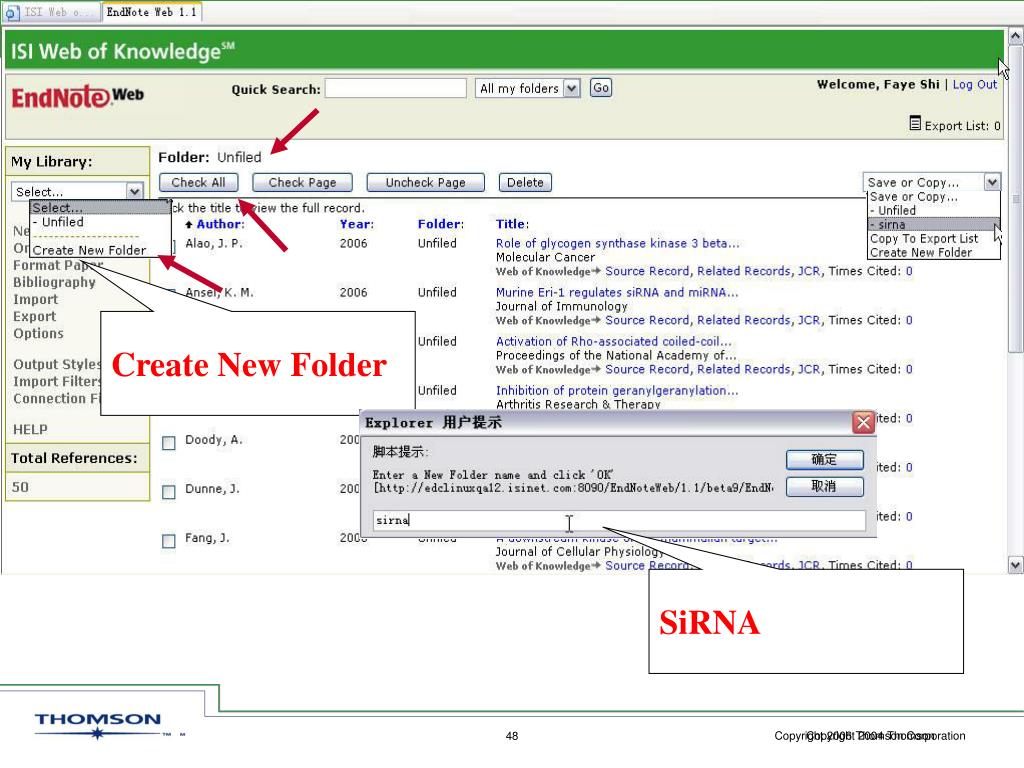Open JCR link for Journal of Immunology article

(809, 320)
